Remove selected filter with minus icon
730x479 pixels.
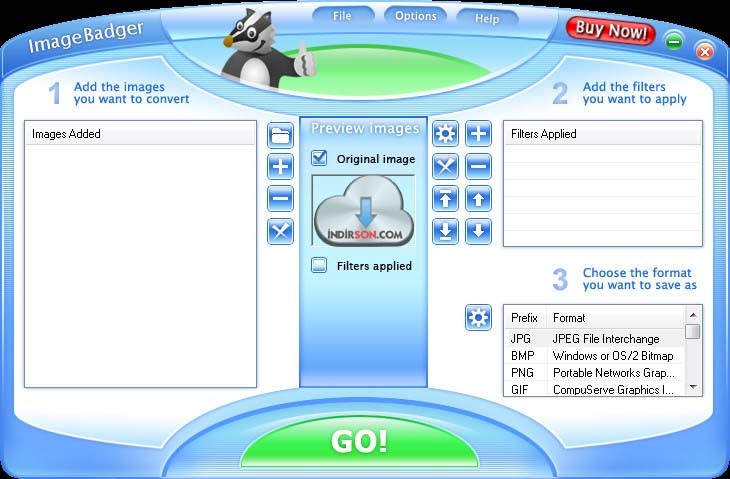tap(479, 166)
